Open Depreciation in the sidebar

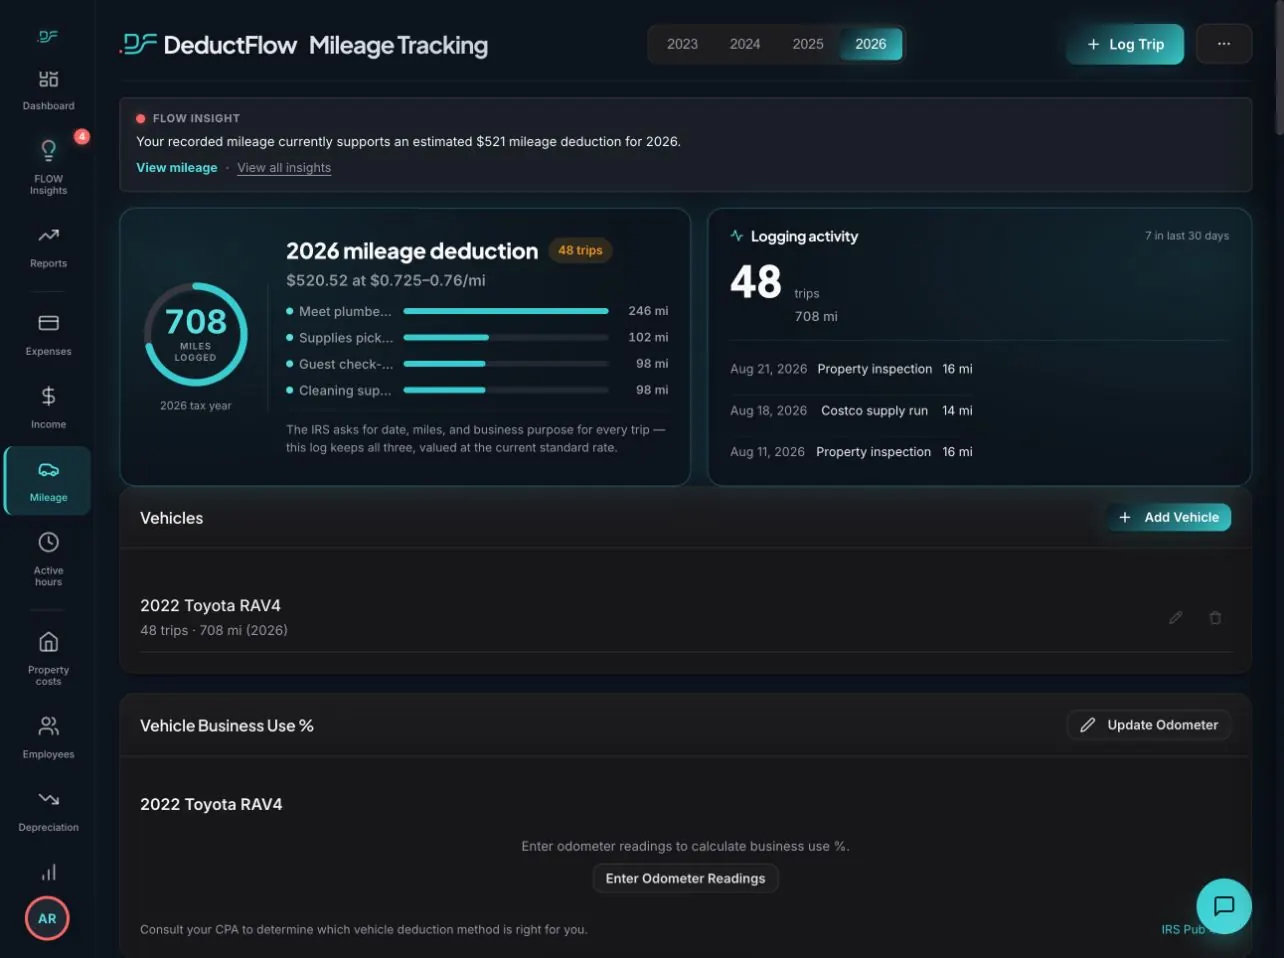tap(48, 810)
